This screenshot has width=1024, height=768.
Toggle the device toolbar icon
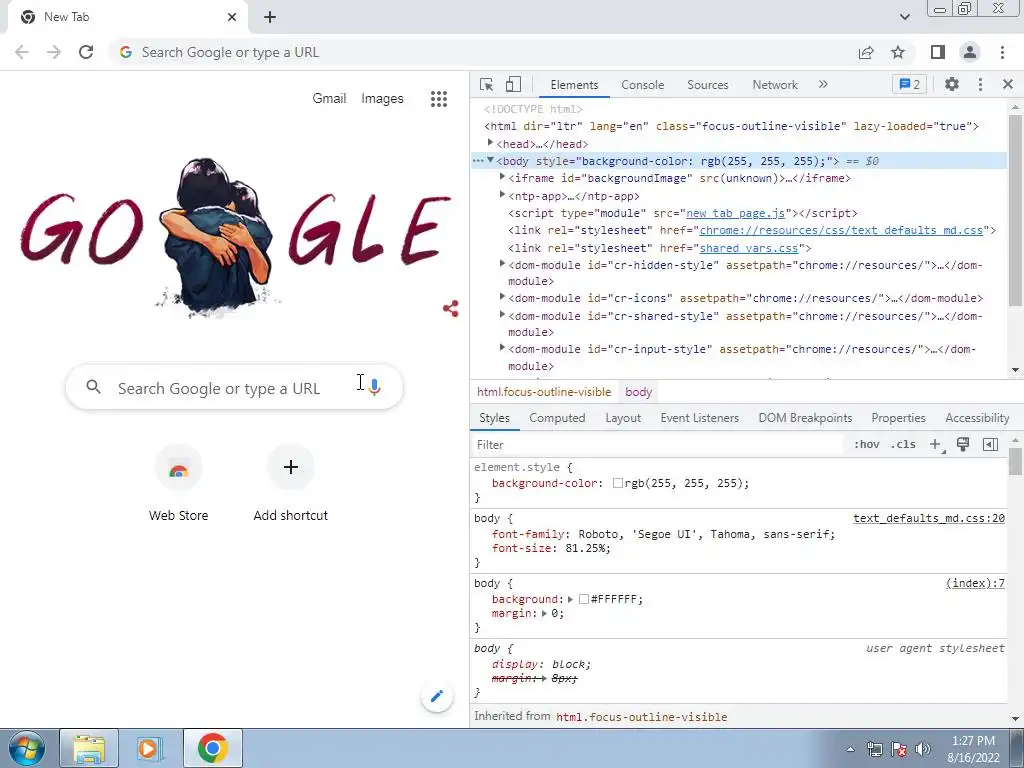point(513,85)
